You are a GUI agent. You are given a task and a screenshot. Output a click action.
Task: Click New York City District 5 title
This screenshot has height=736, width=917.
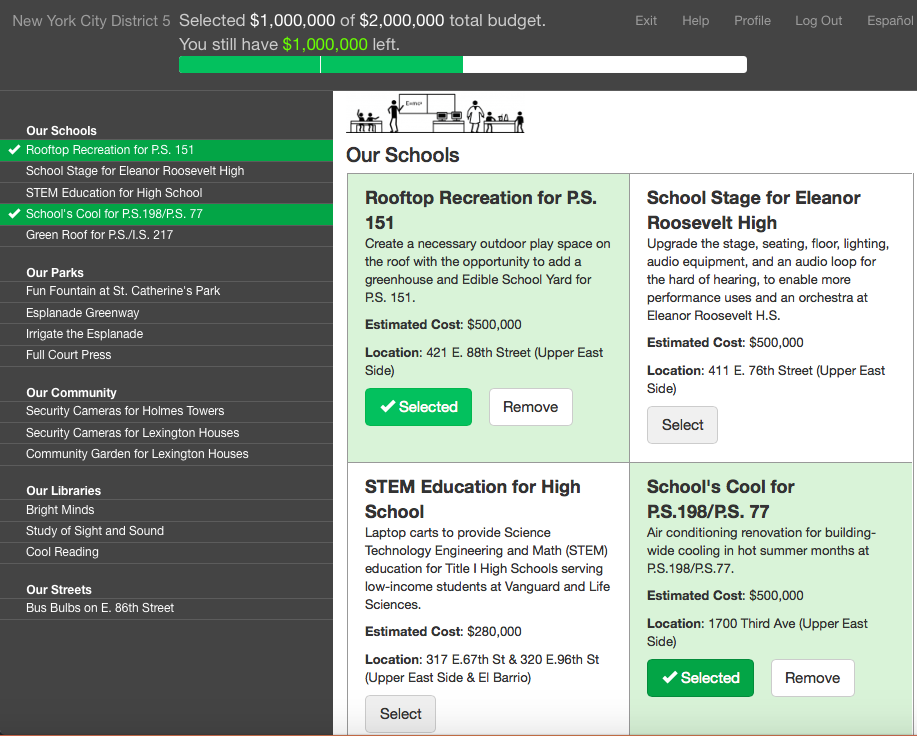click(x=91, y=21)
